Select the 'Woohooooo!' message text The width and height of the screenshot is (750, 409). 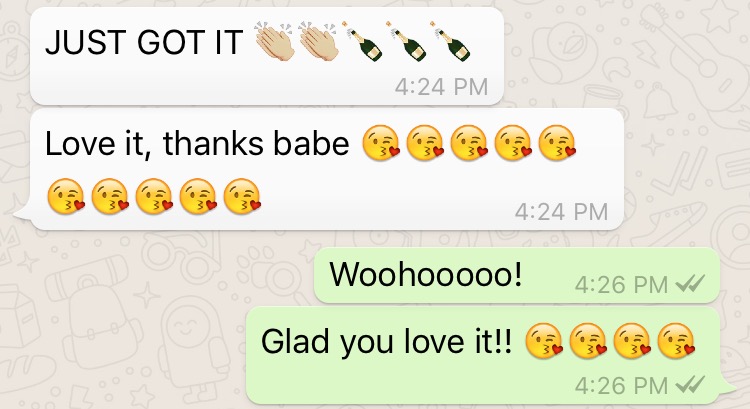click(x=426, y=275)
